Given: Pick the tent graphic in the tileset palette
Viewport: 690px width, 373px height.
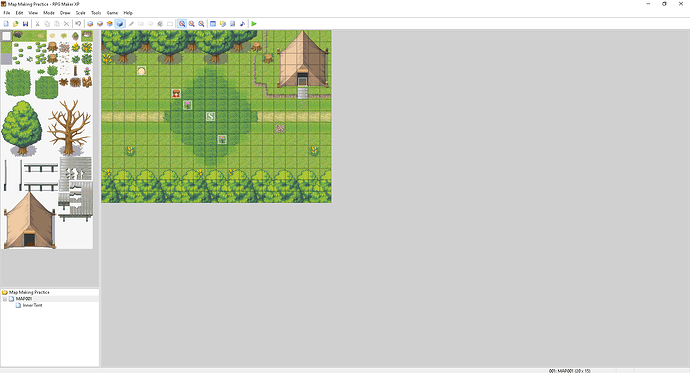Looking at the screenshot, I should 29,220.
